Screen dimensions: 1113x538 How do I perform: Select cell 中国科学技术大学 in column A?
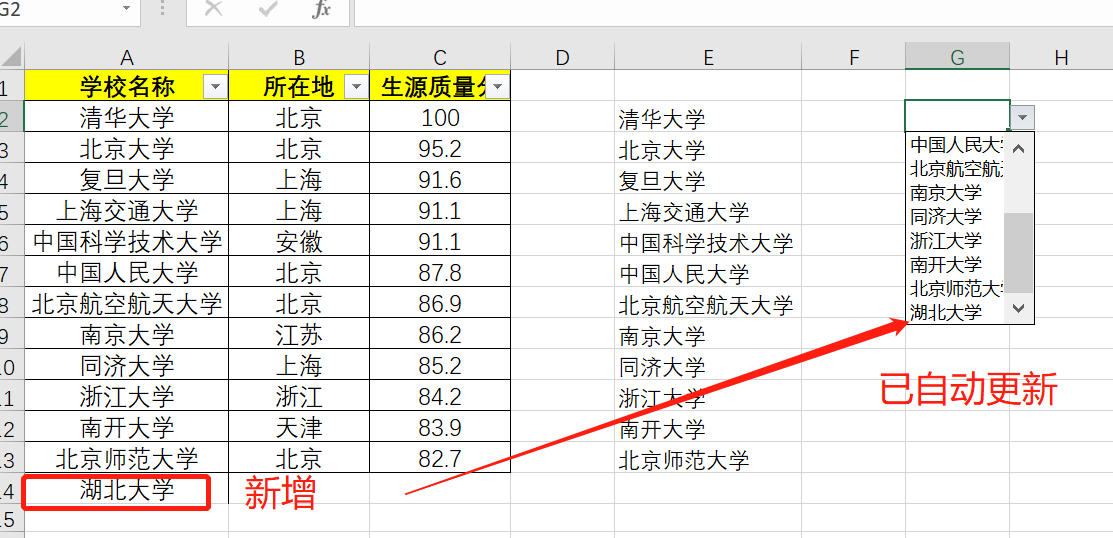[126, 241]
